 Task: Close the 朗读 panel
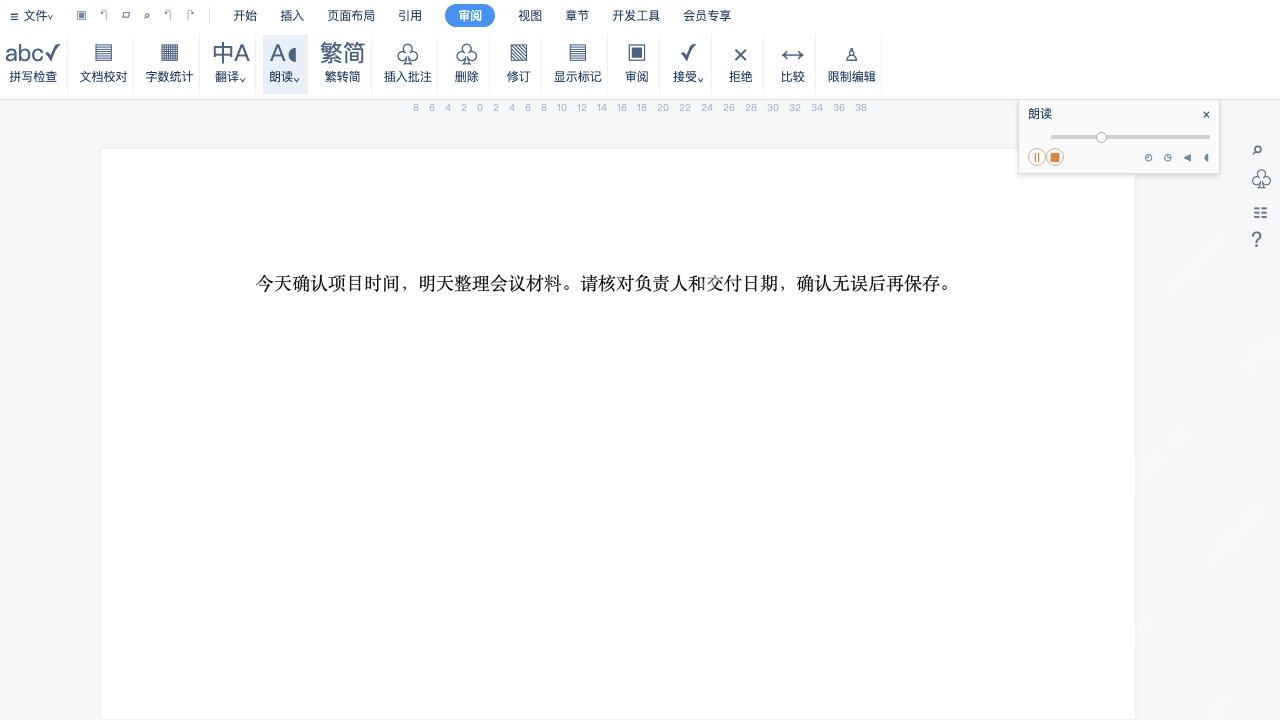click(1206, 115)
